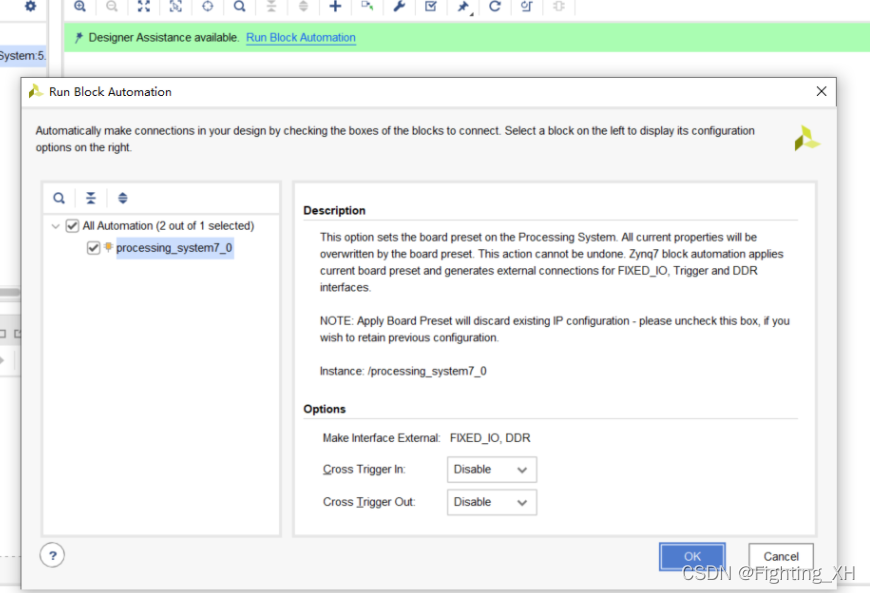Image resolution: width=870 pixels, height=593 pixels.
Task: Validate the design with the checkmark icon
Action: pyautogui.click(x=431, y=6)
